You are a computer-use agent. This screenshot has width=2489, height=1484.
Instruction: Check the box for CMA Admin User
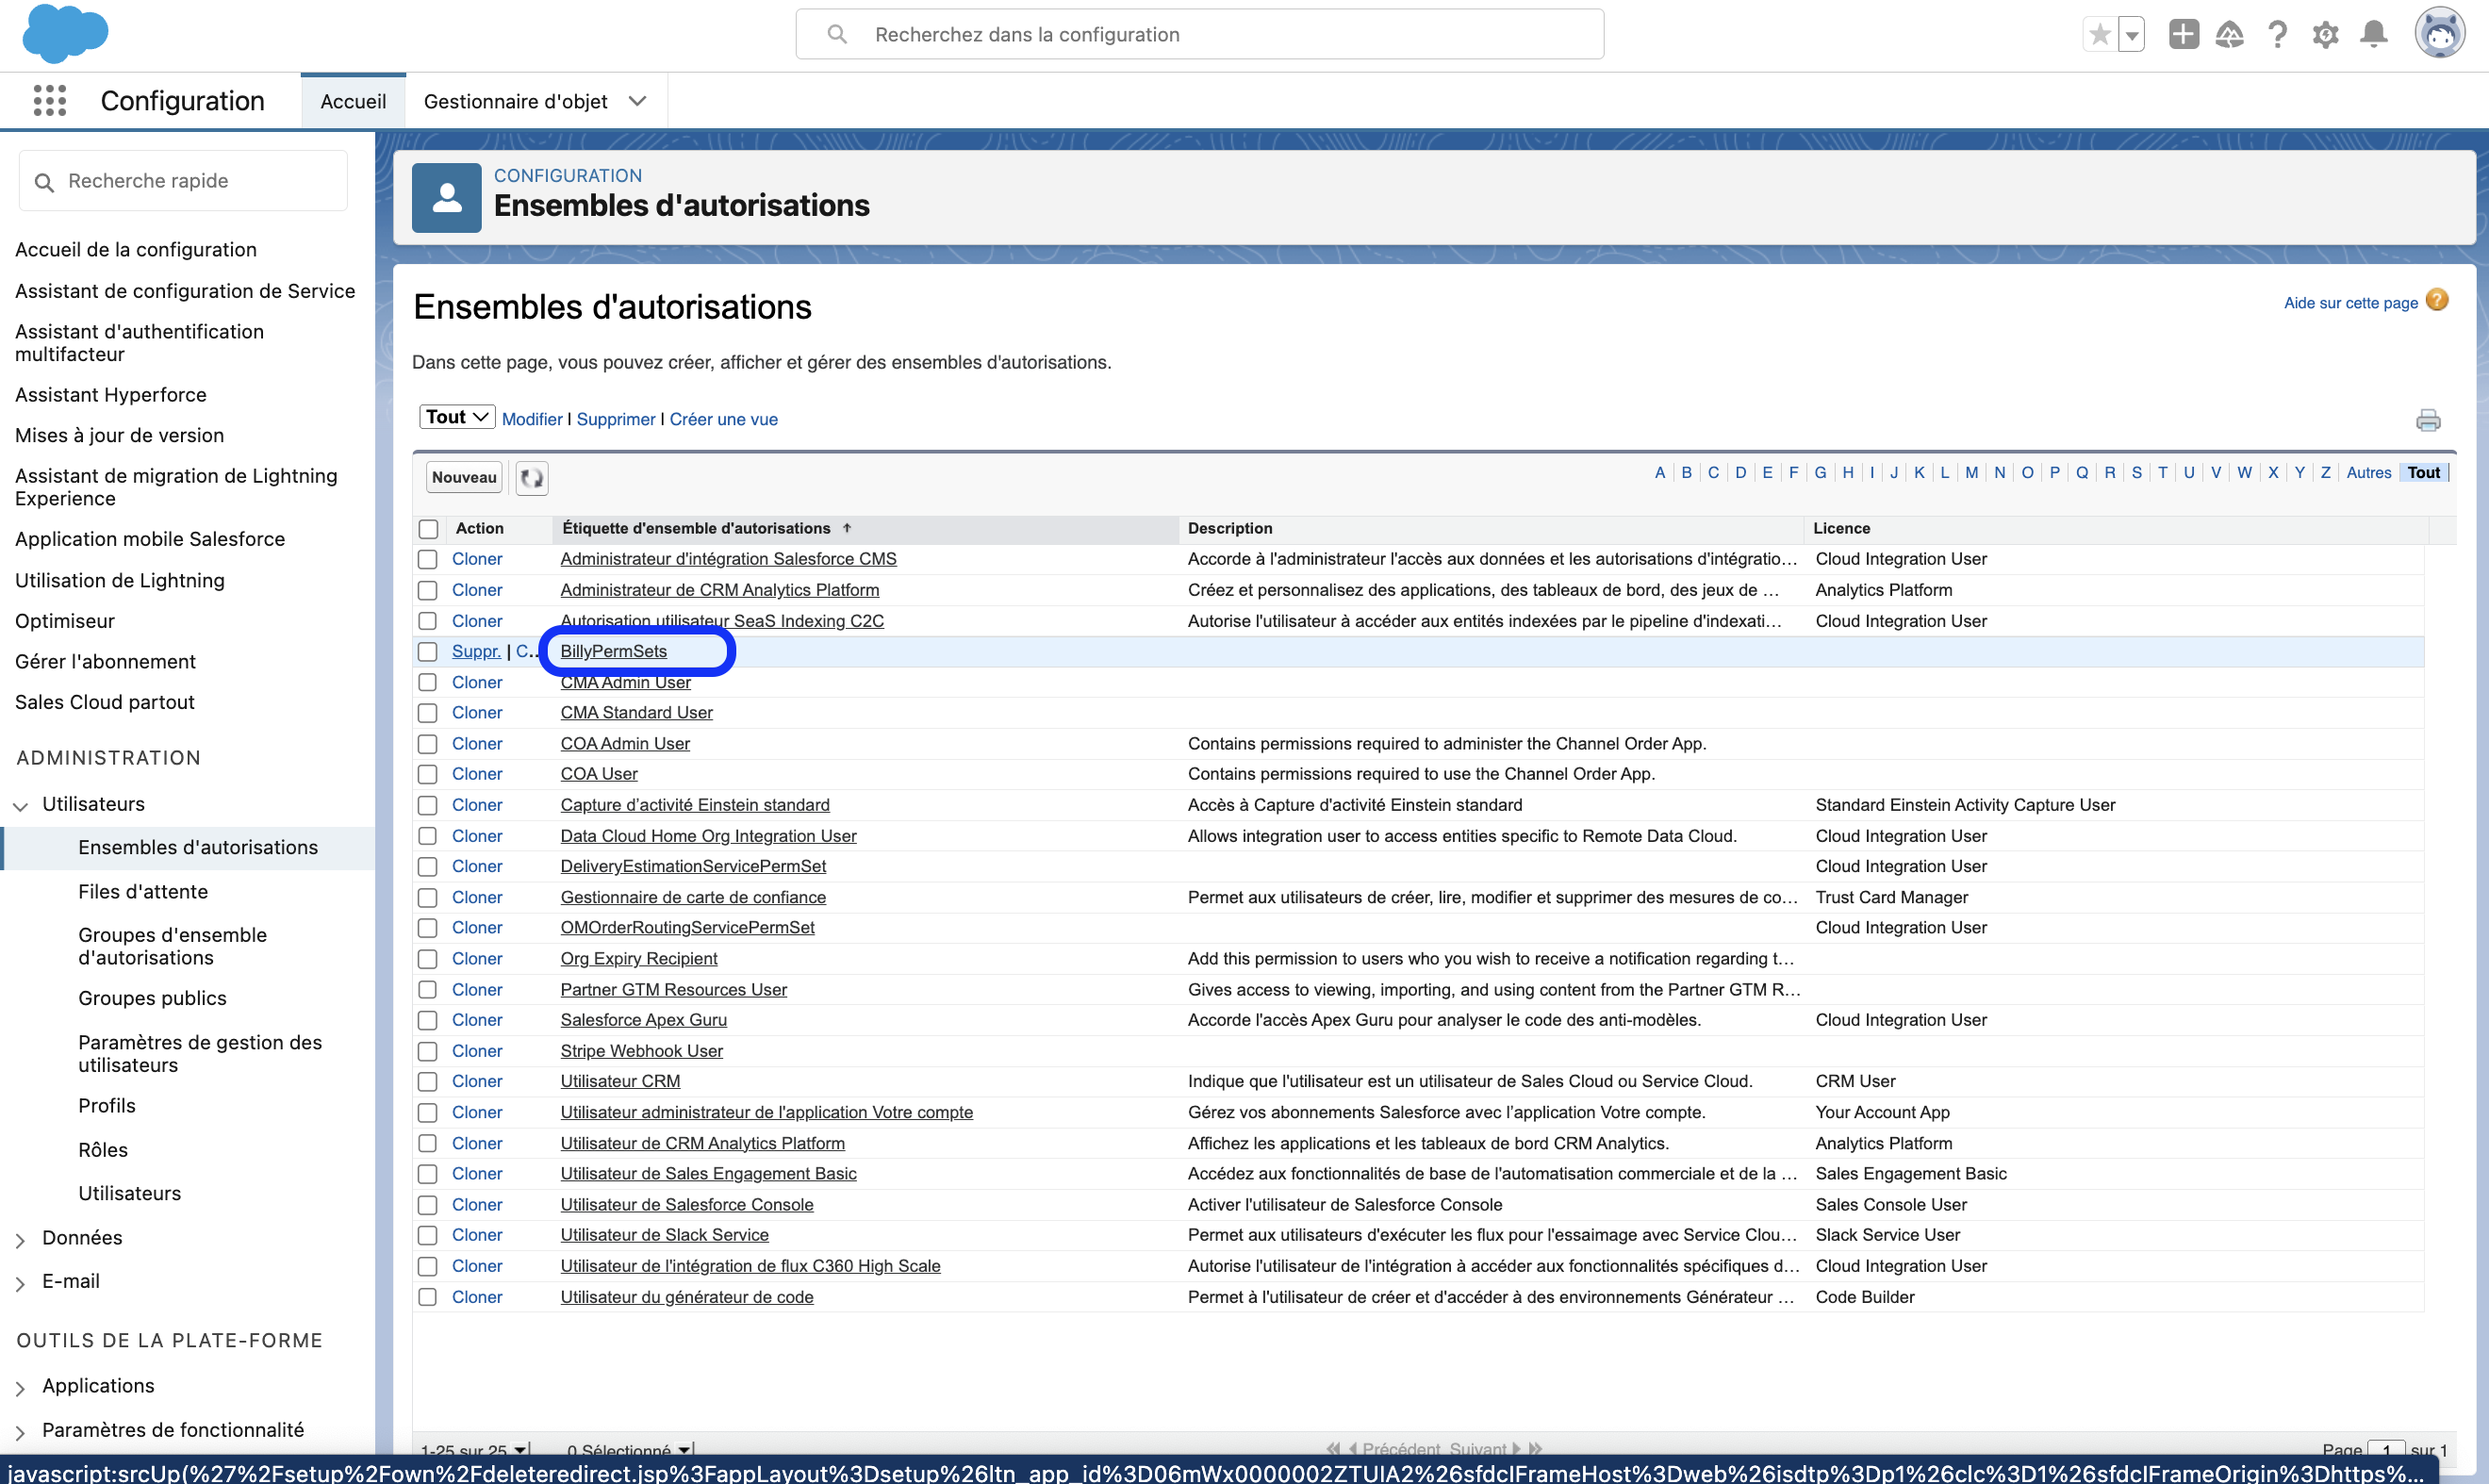(428, 682)
